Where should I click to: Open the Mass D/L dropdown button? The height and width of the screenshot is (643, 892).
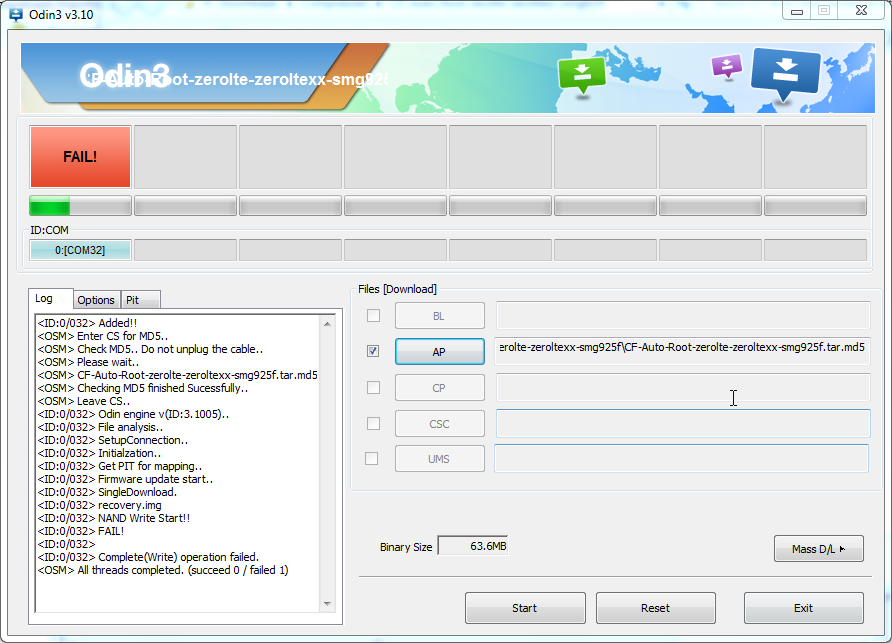819,549
